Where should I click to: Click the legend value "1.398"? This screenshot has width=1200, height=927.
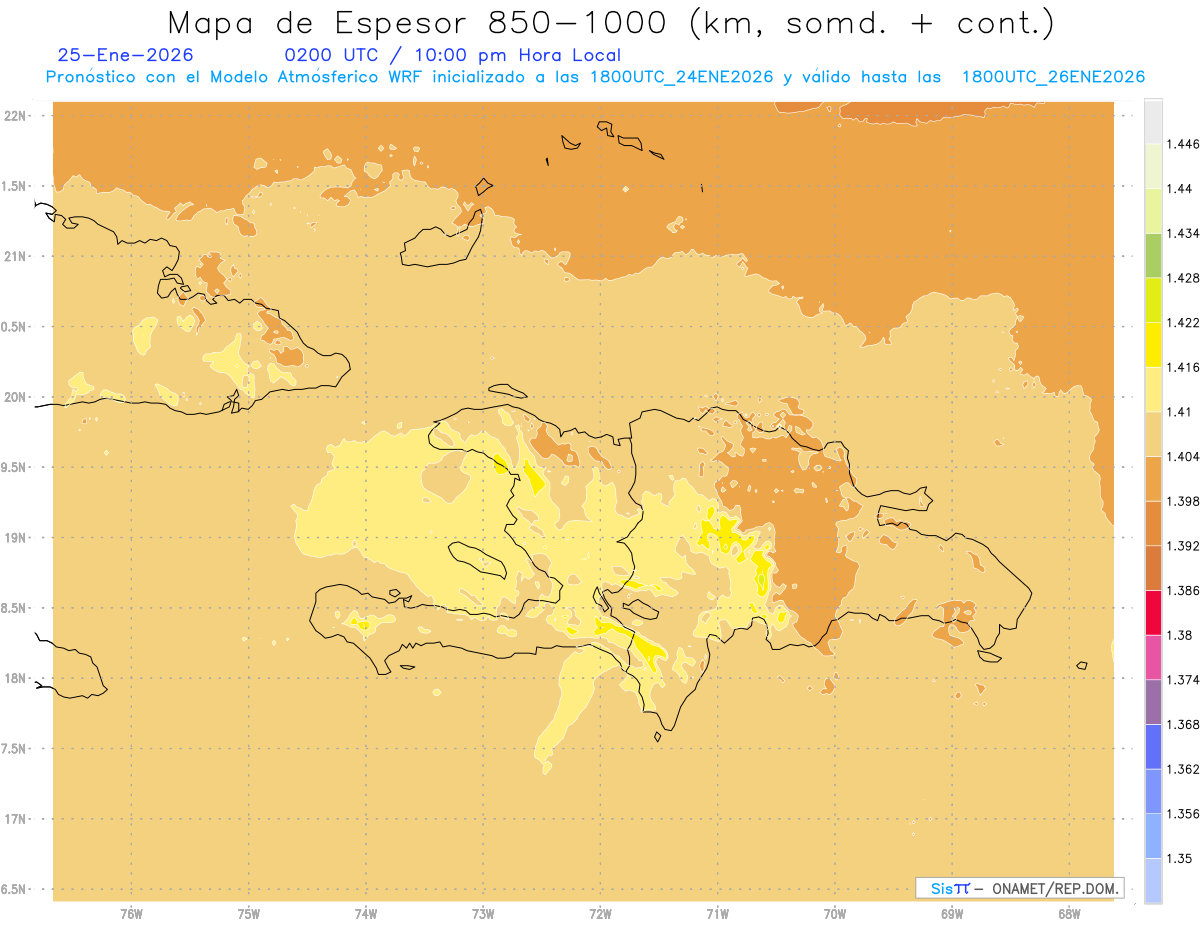[x=1185, y=501]
